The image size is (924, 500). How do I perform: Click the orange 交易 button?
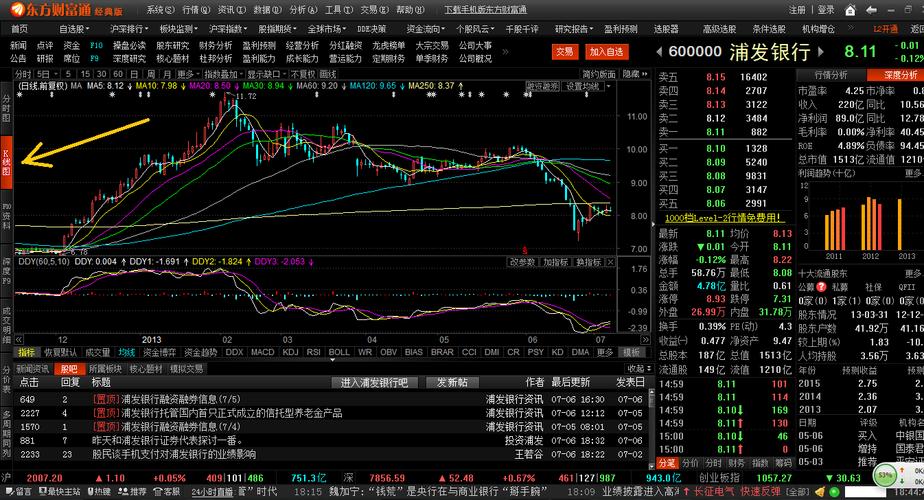564,52
